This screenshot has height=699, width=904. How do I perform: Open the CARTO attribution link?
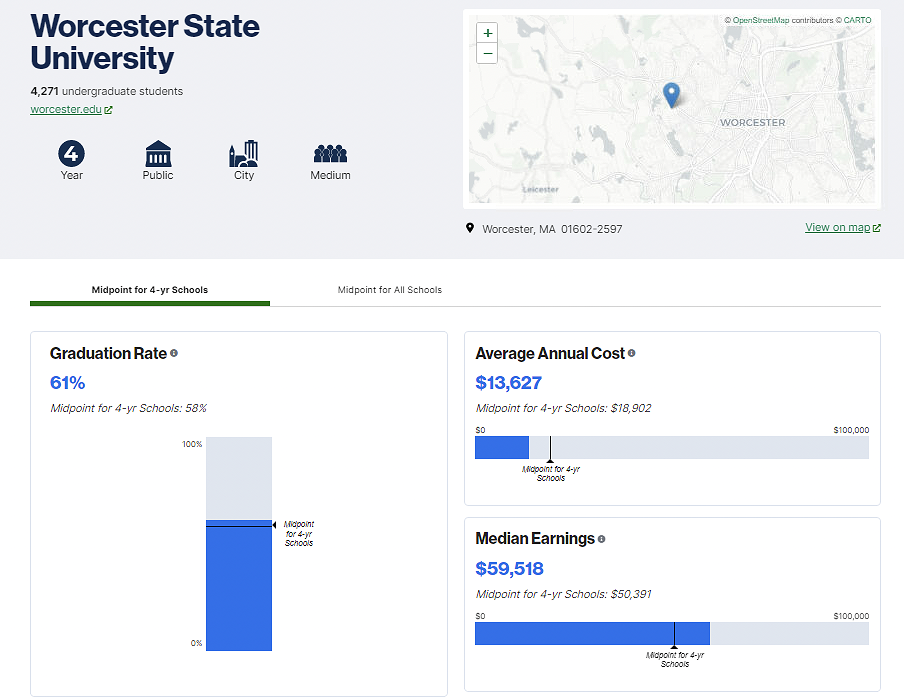tap(857, 19)
